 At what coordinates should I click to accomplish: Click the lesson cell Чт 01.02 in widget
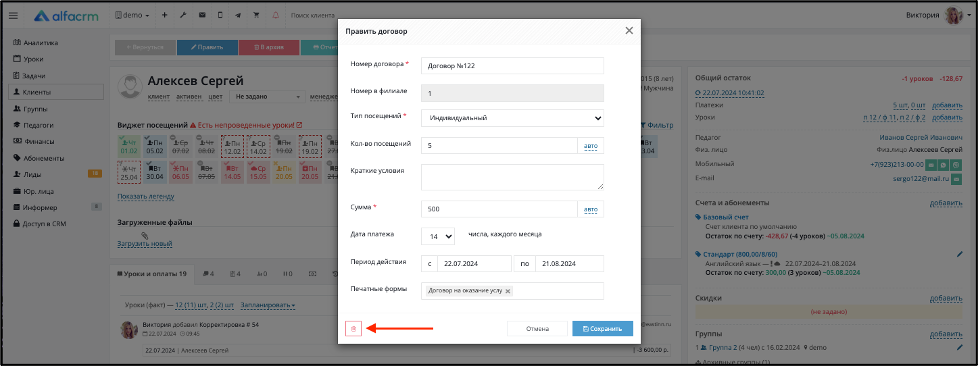pos(128,146)
